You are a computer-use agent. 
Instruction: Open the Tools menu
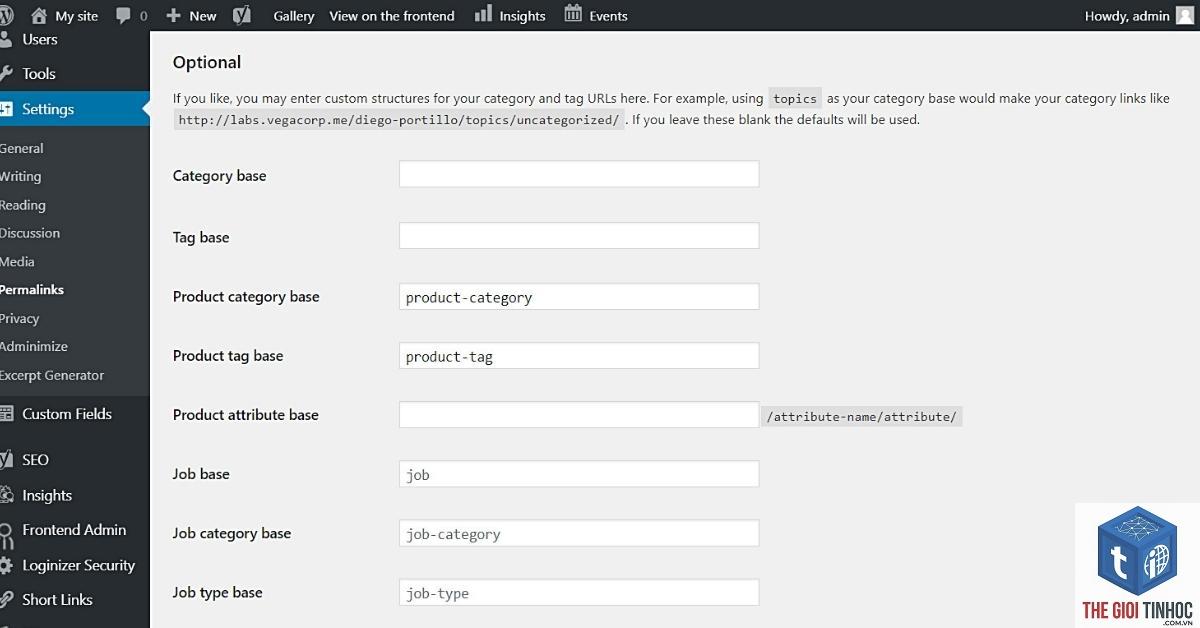click(x=39, y=74)
